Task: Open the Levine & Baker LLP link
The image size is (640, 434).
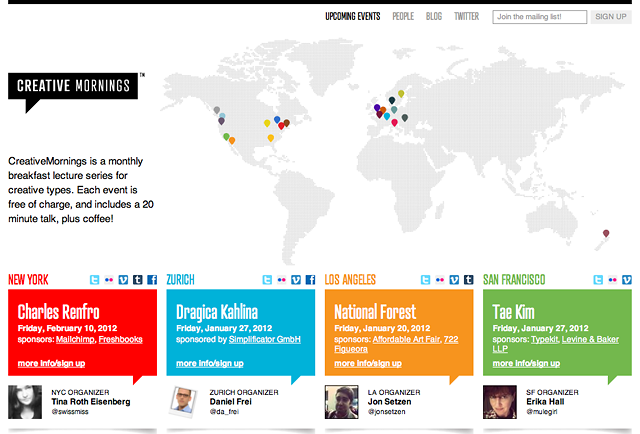Action: pyautogui.click(x=590, y=339)
